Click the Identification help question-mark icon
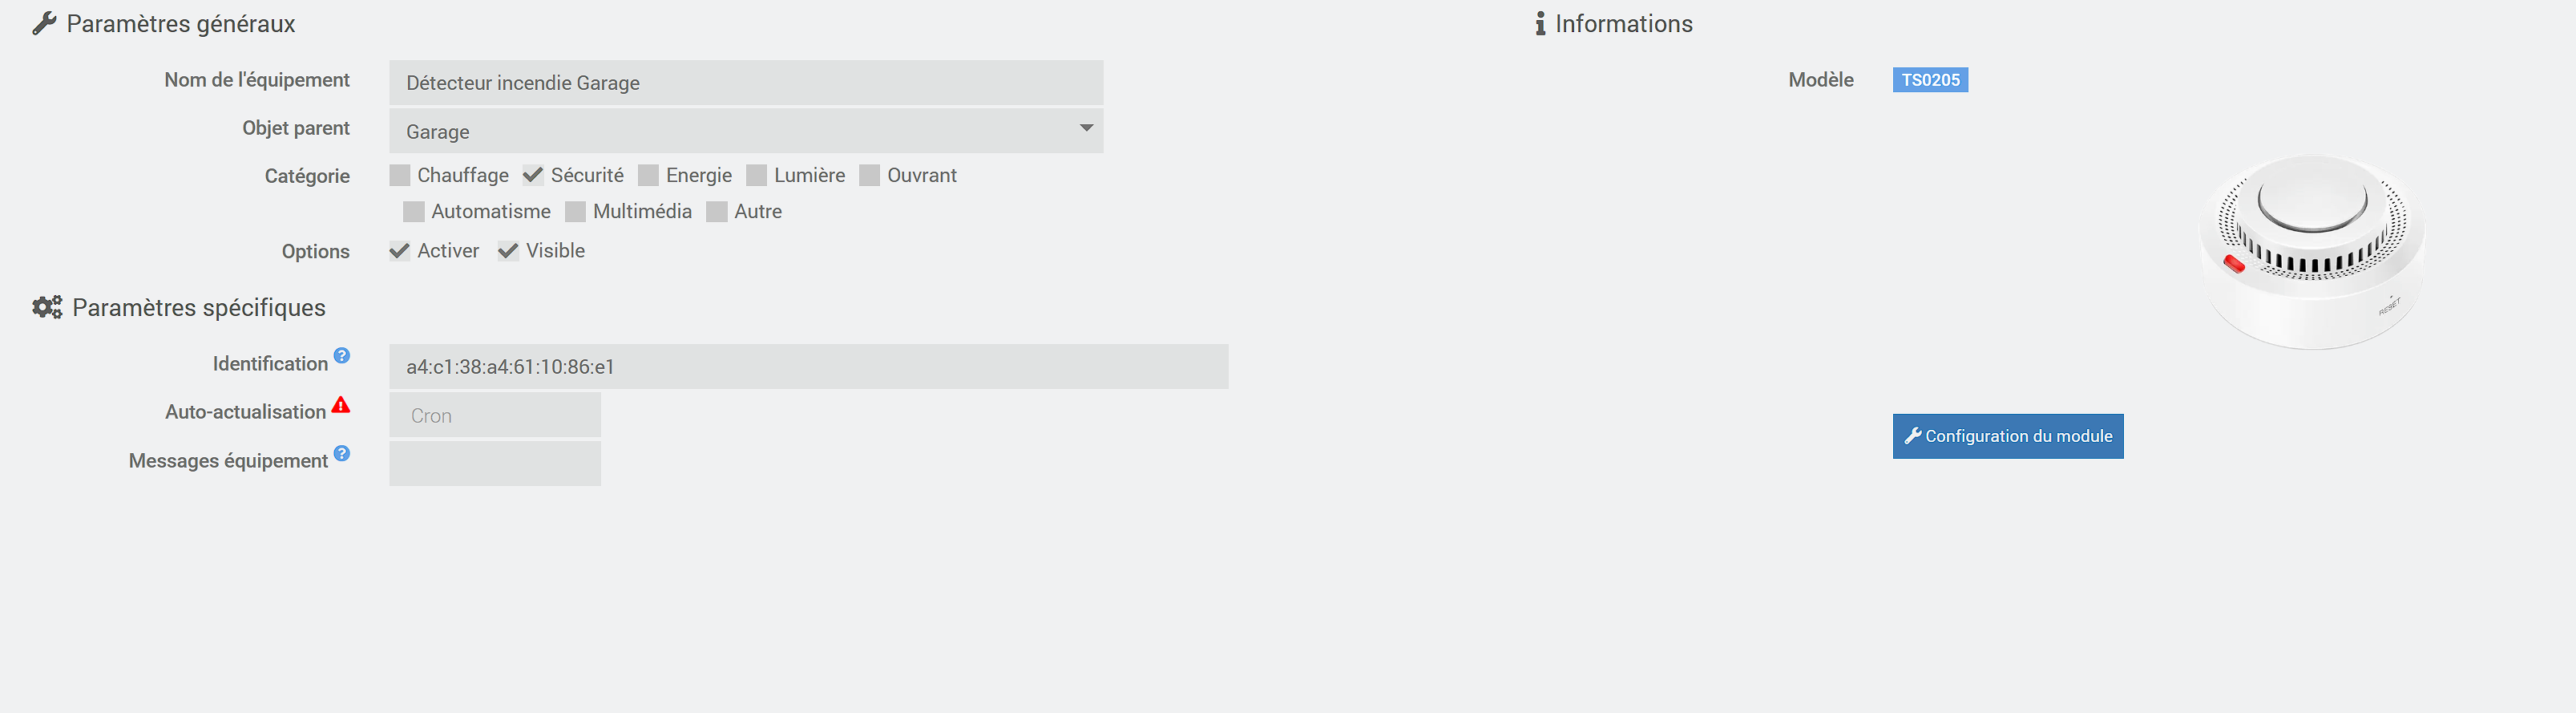Screen dimensions: 2576x713 coord(342,356)
